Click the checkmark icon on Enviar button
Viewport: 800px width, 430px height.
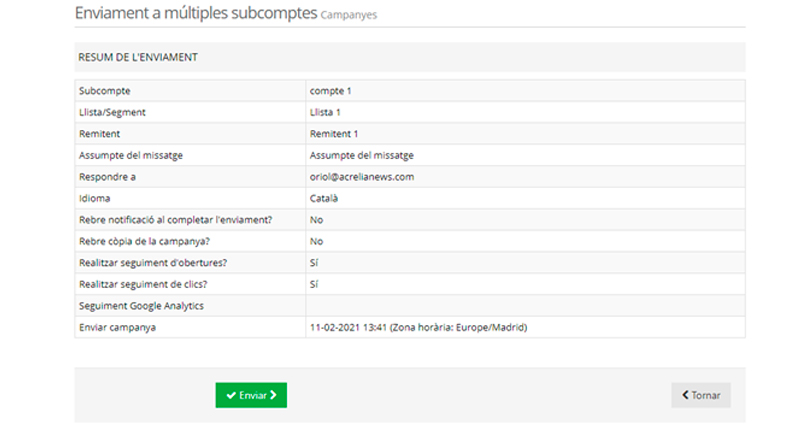pyautogui.click(x=231, y=395)
